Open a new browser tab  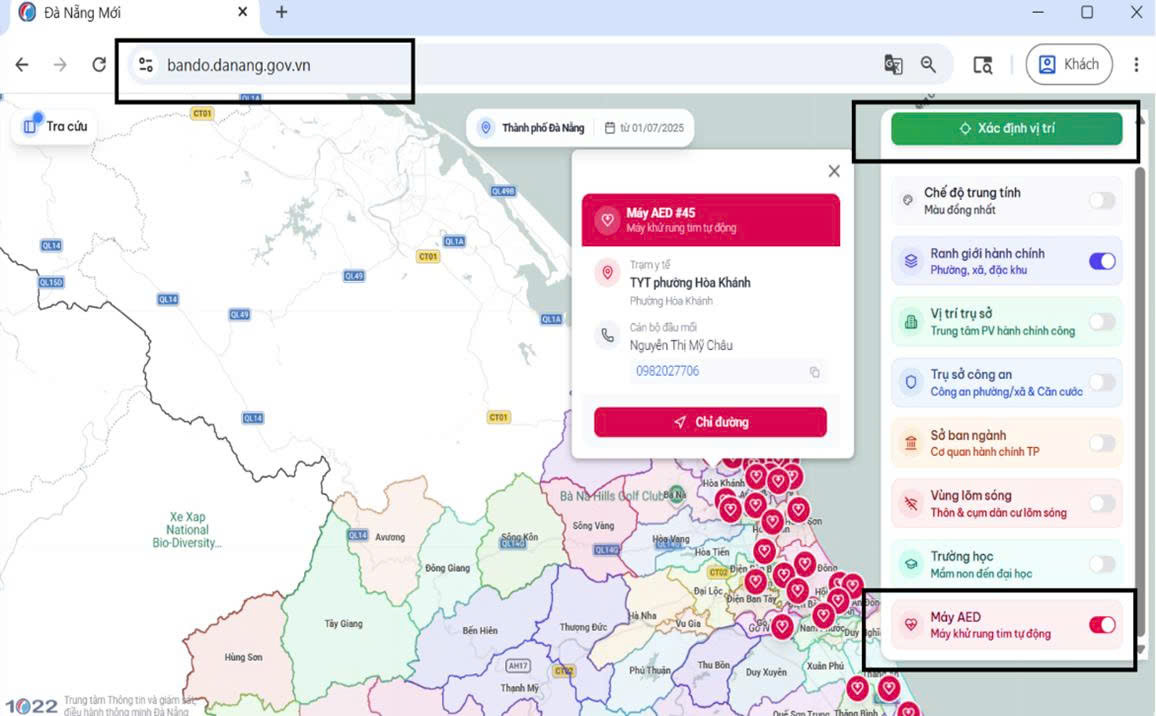coord(282,12)
